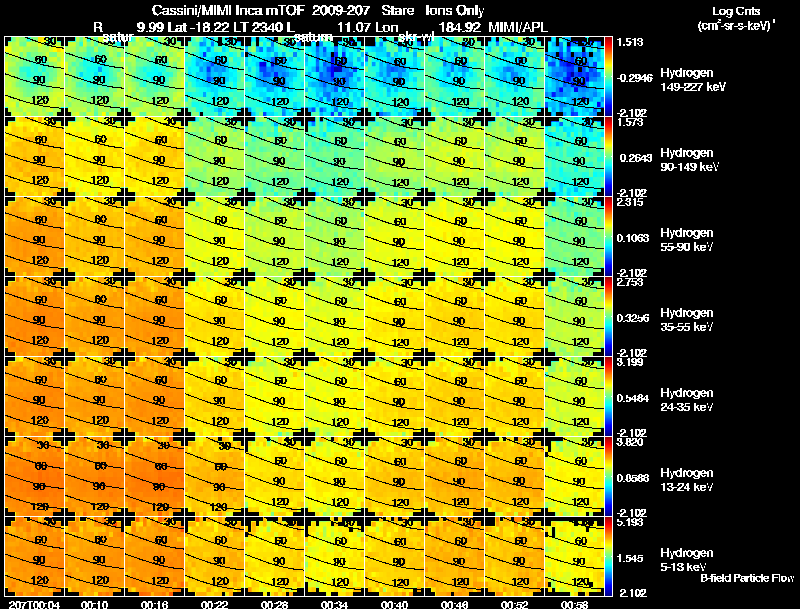Click the '207T00:04' time label
The height and width of the screenshot is (609, 800).
coord(34,604)
